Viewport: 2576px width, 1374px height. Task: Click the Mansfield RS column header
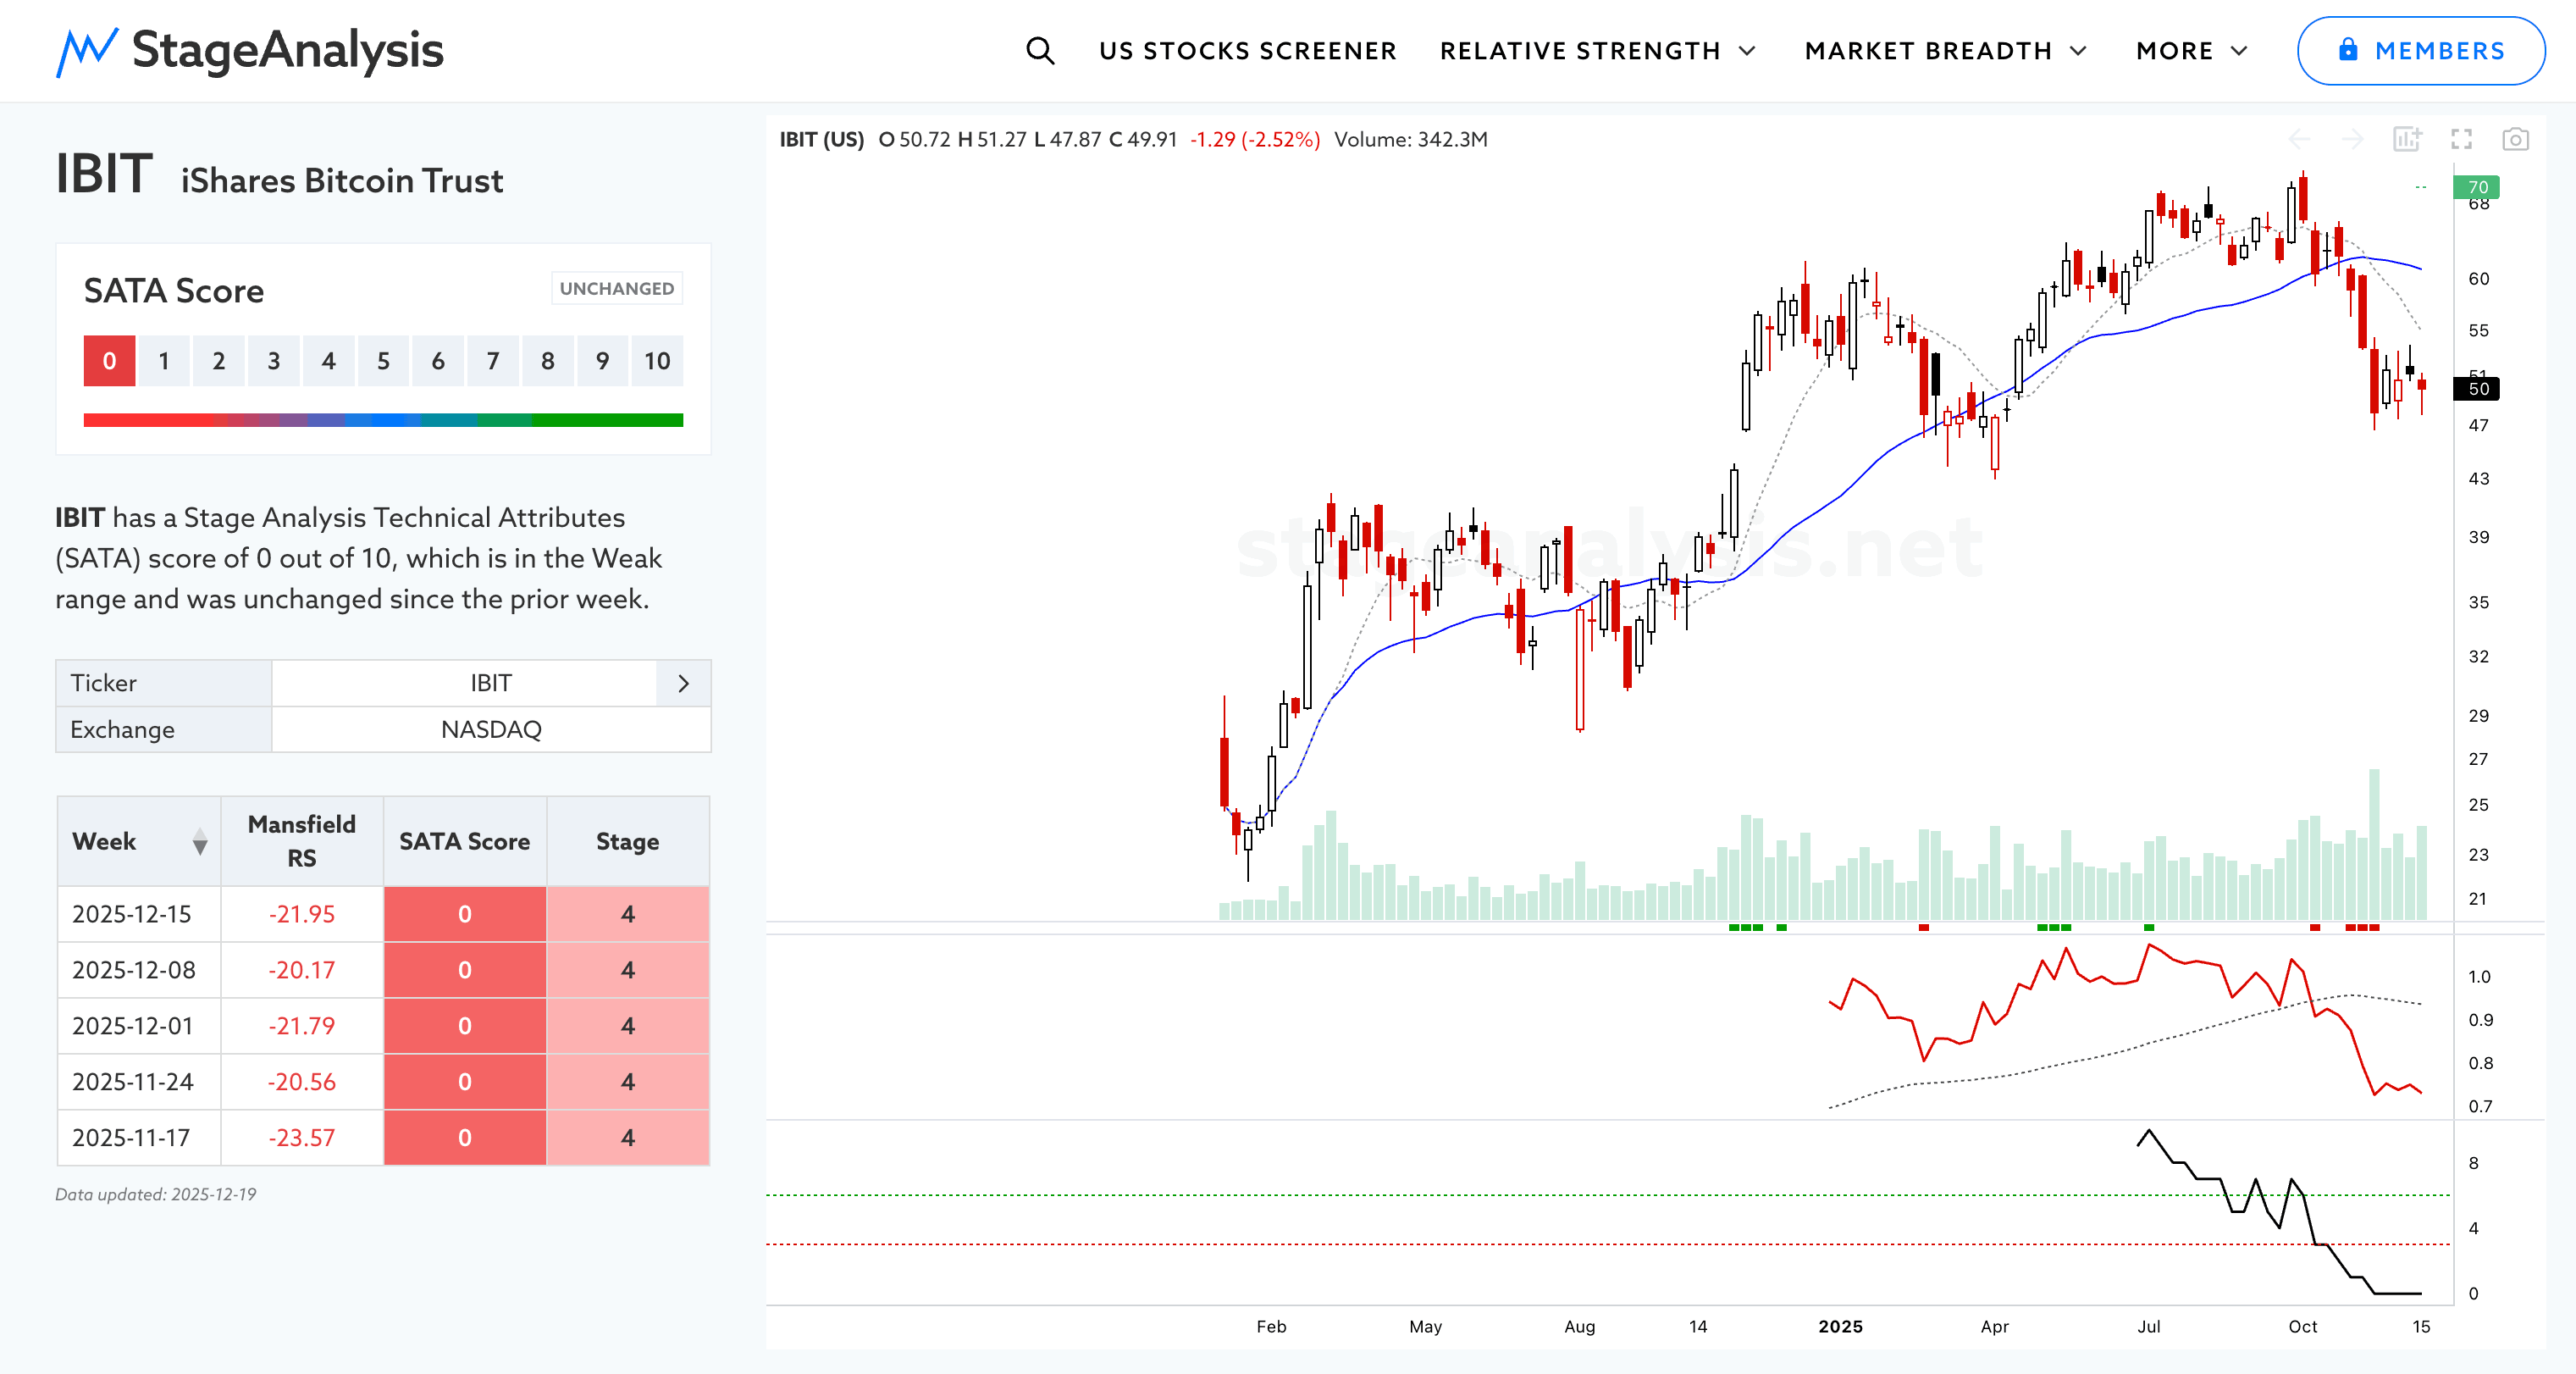point(301,841)
